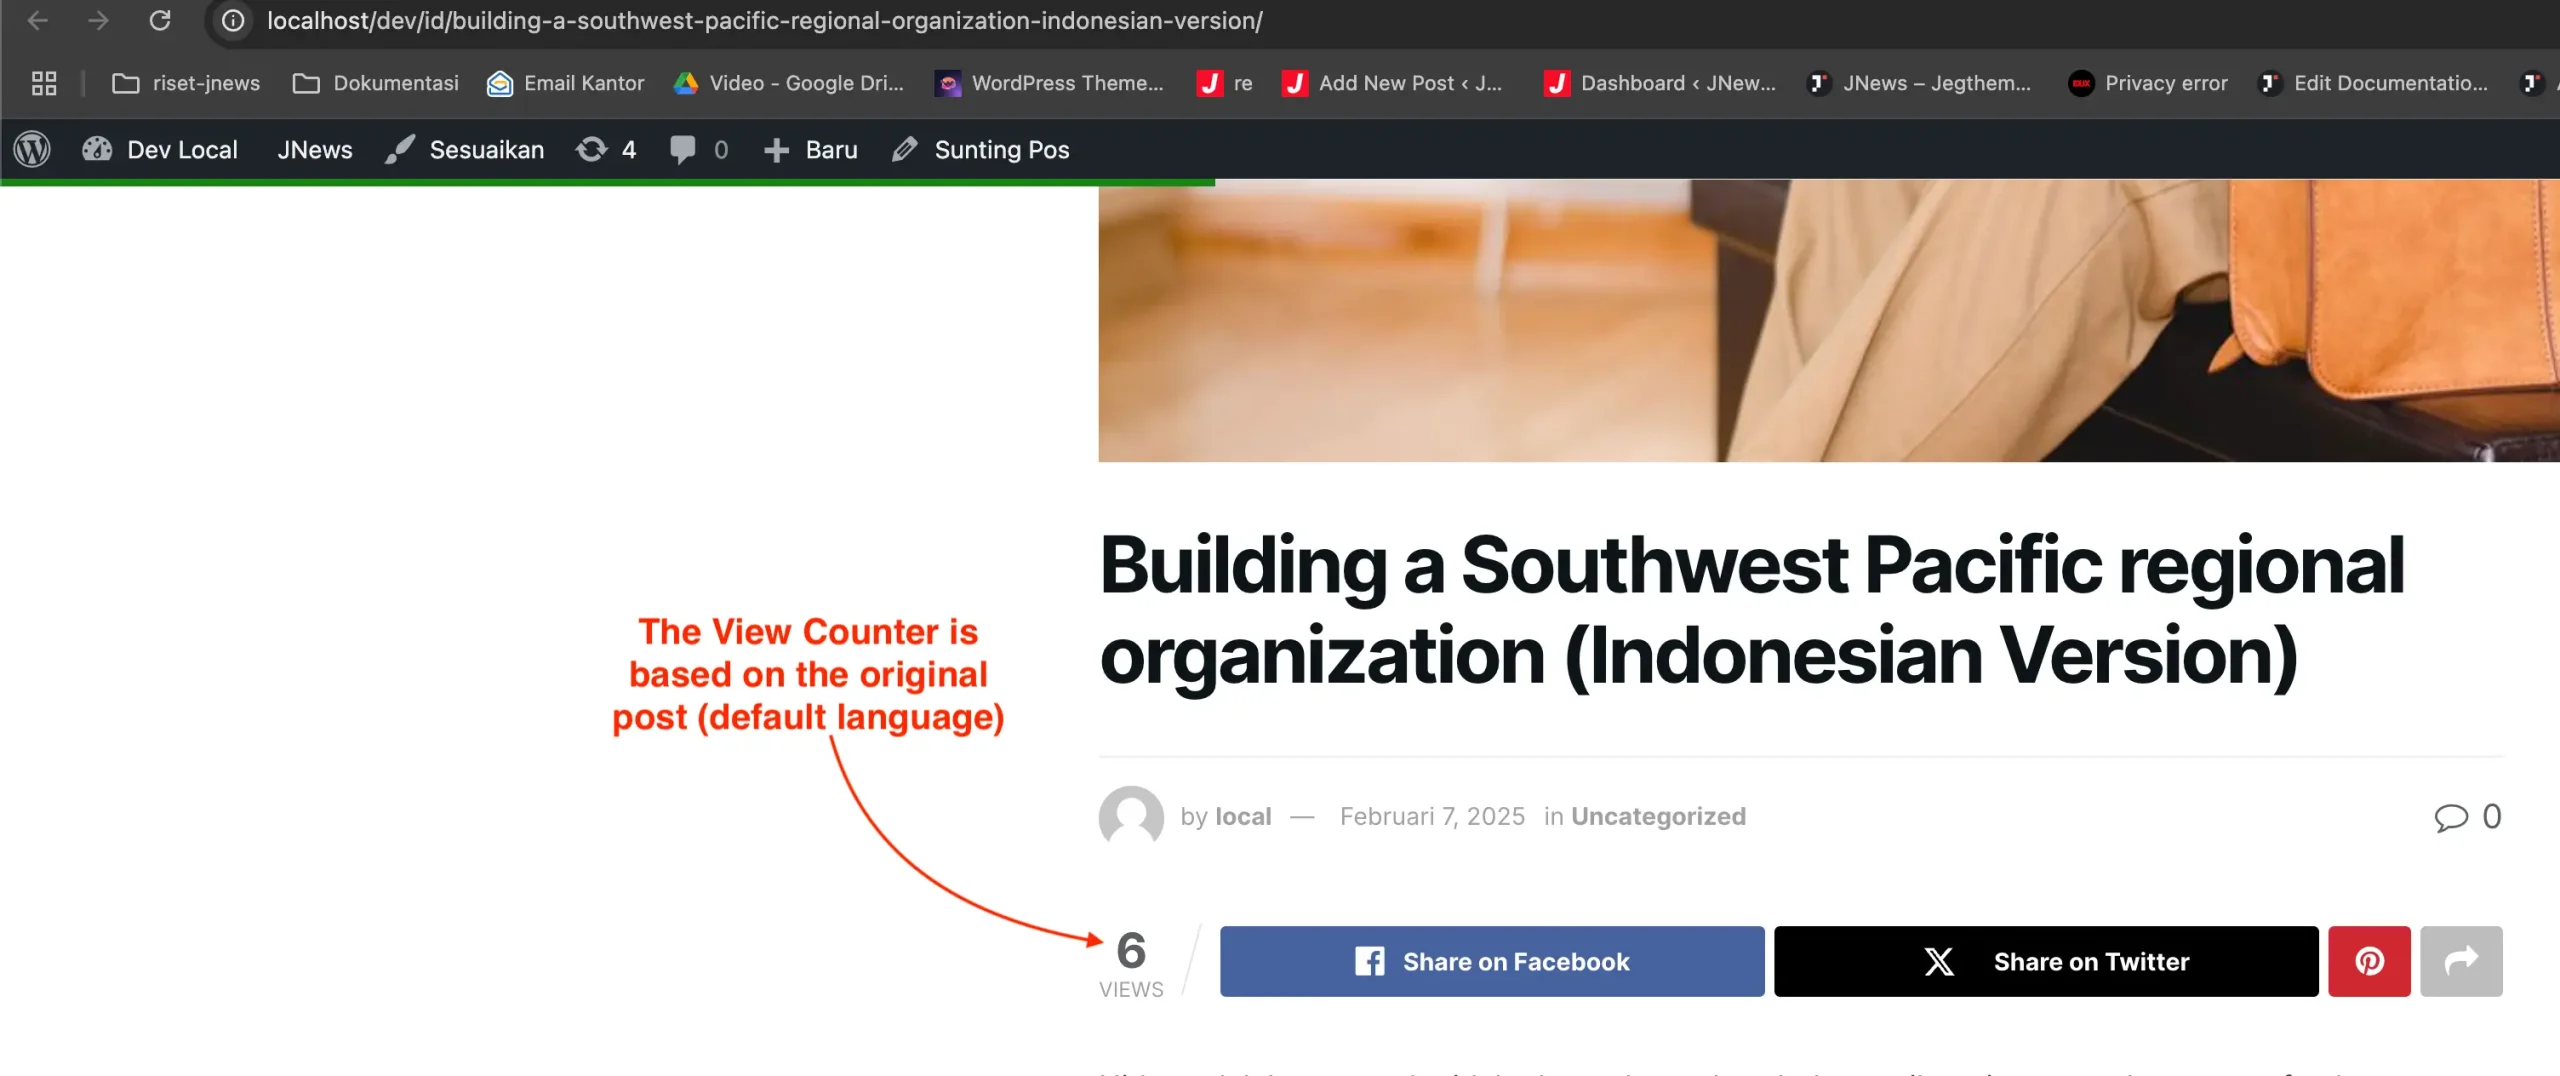Open the Baru new content menu
Viewport: 2560px width, 1076px height.
[x=811, y=149]
